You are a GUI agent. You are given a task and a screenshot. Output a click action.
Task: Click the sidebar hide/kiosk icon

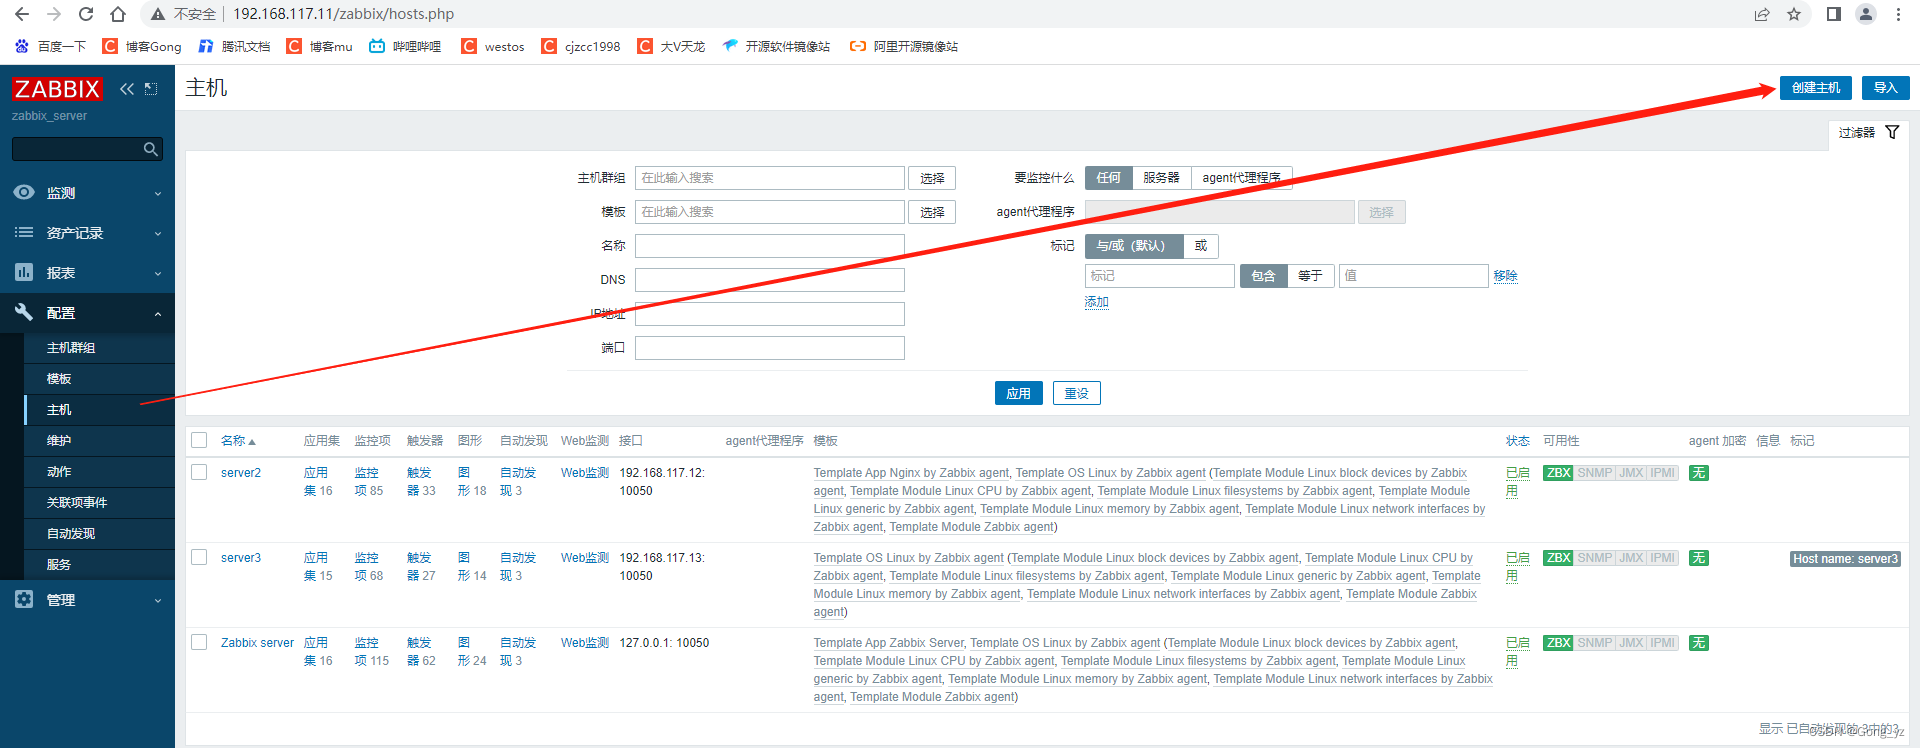coord(151,89)
